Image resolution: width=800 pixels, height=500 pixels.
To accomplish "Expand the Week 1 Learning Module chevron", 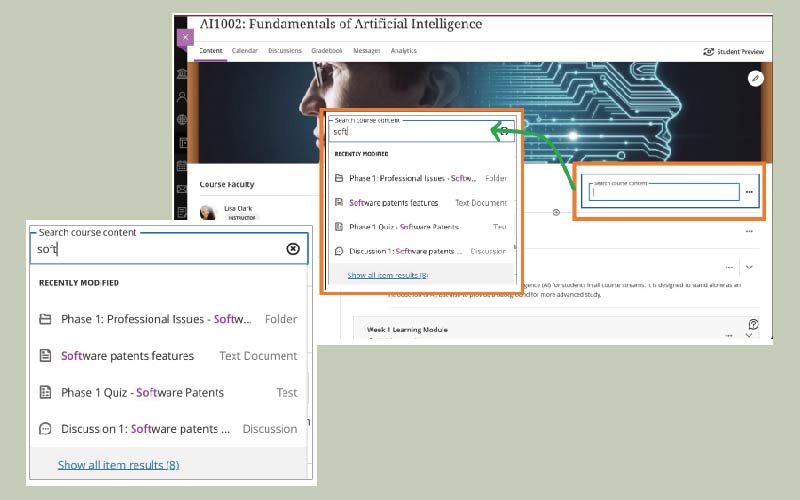I will [x=749, y=336].
